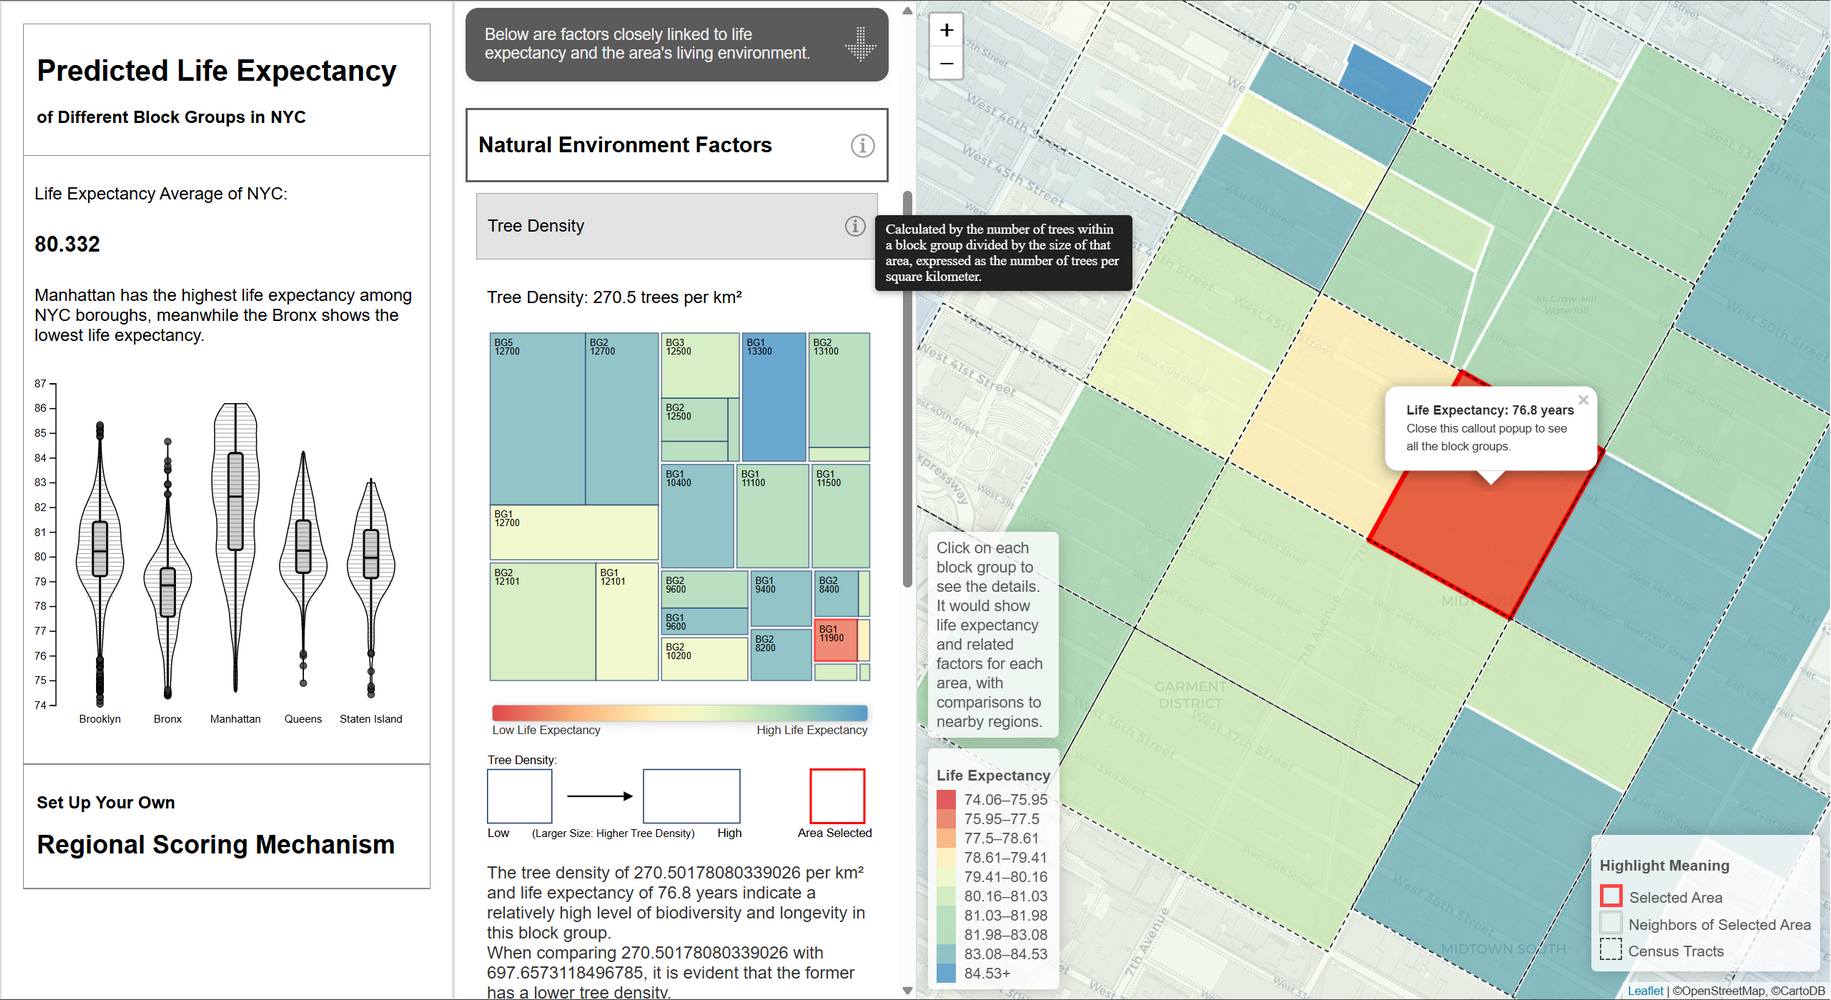The image size is (1831, 1000).
Task: Select the BG2 12700 treemap cell
Action: pyautogui.click(x=622, y=419)
